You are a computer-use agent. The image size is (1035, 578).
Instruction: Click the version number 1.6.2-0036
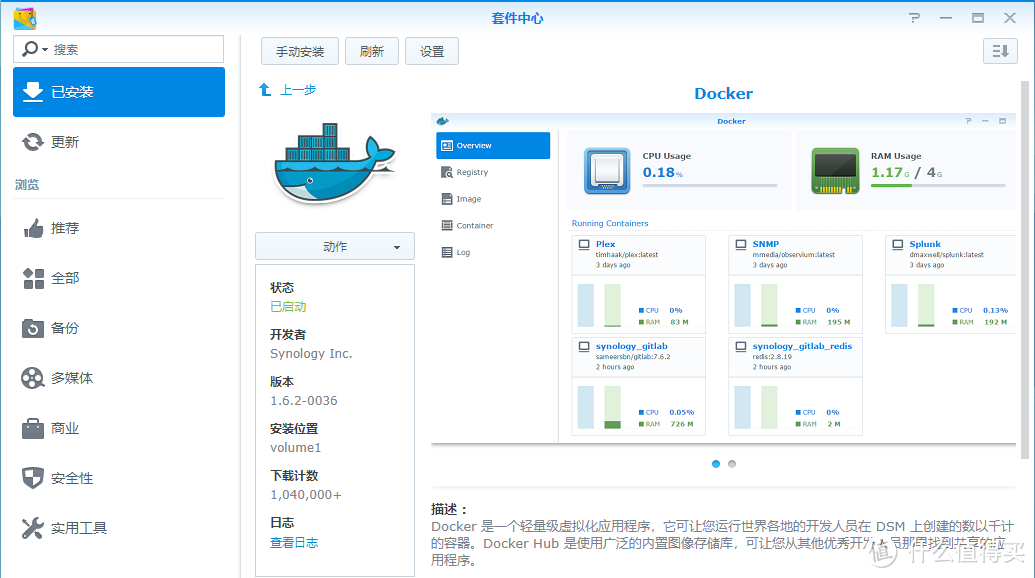coord(304,401)
